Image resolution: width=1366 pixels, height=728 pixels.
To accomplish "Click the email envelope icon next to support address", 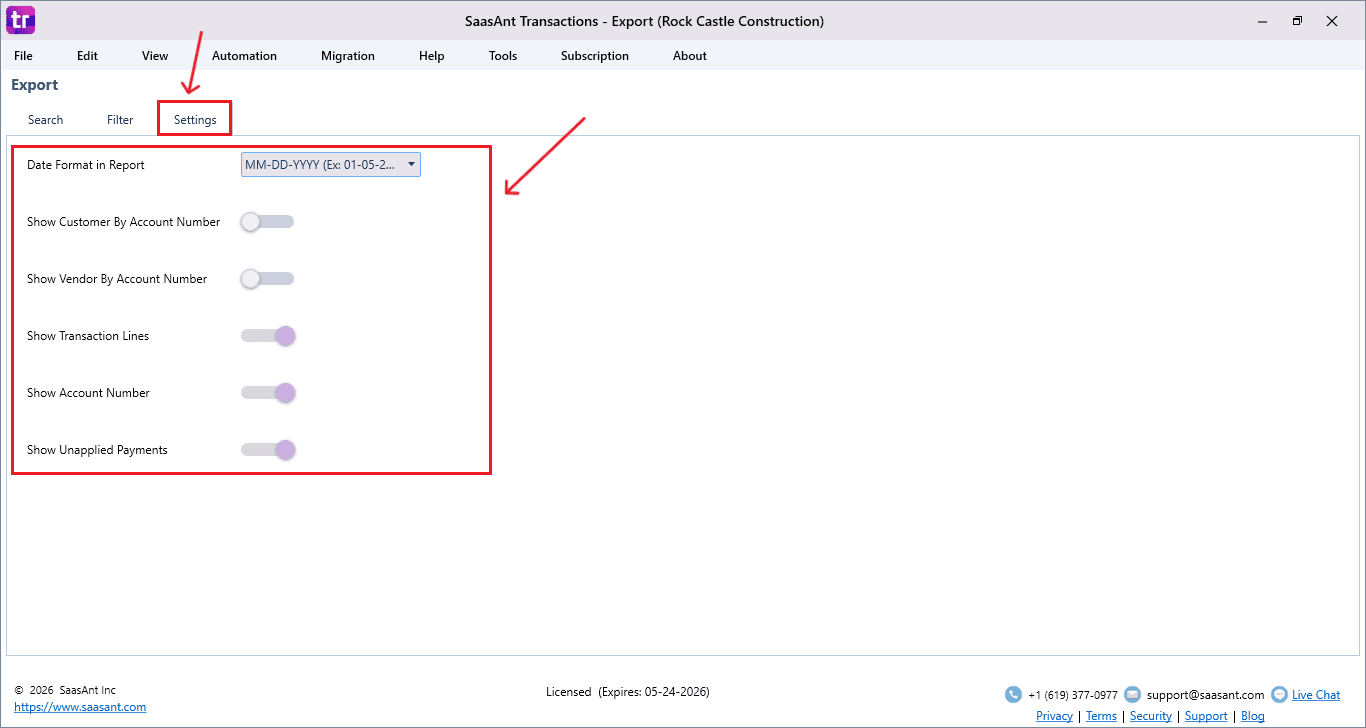I will 1133,694.
